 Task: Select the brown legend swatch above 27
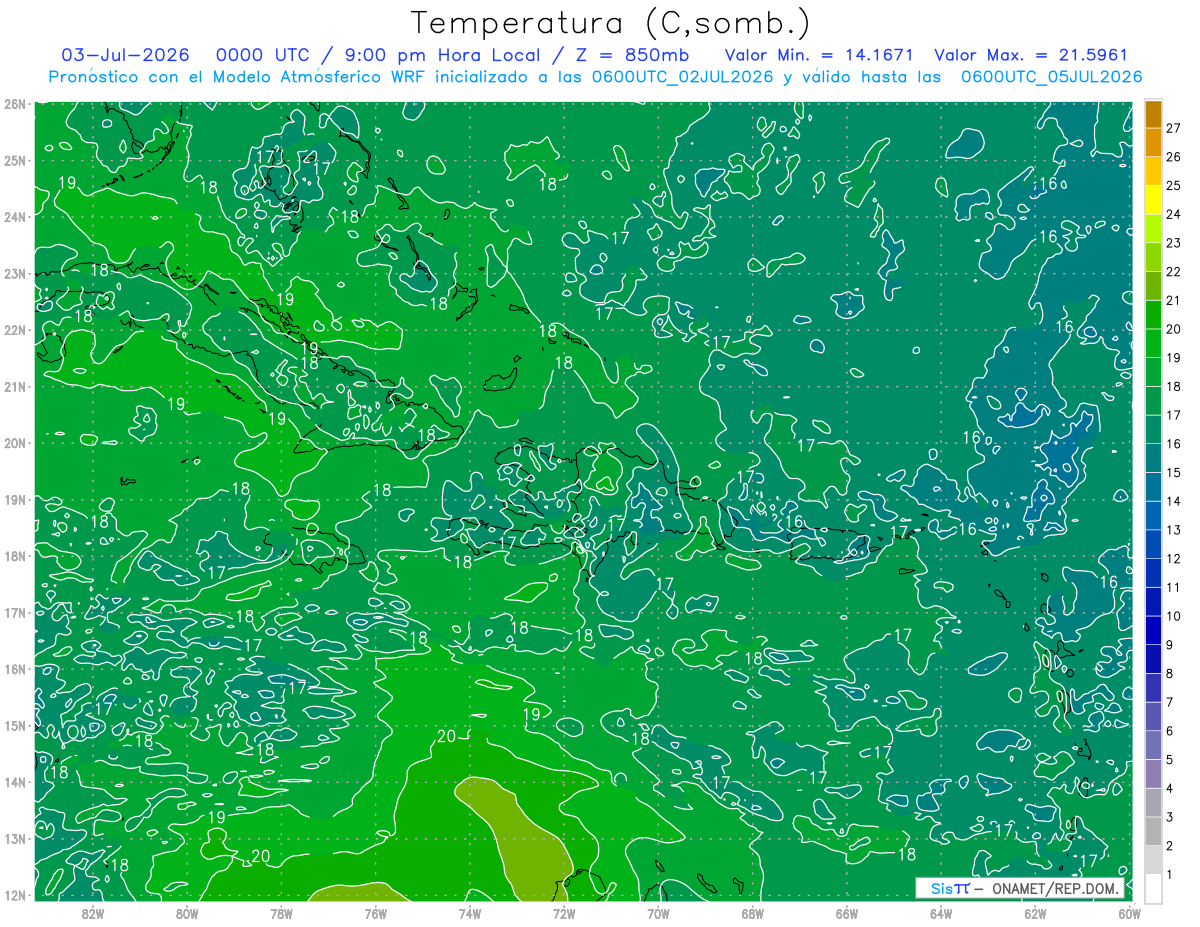tap(1153, 114)
